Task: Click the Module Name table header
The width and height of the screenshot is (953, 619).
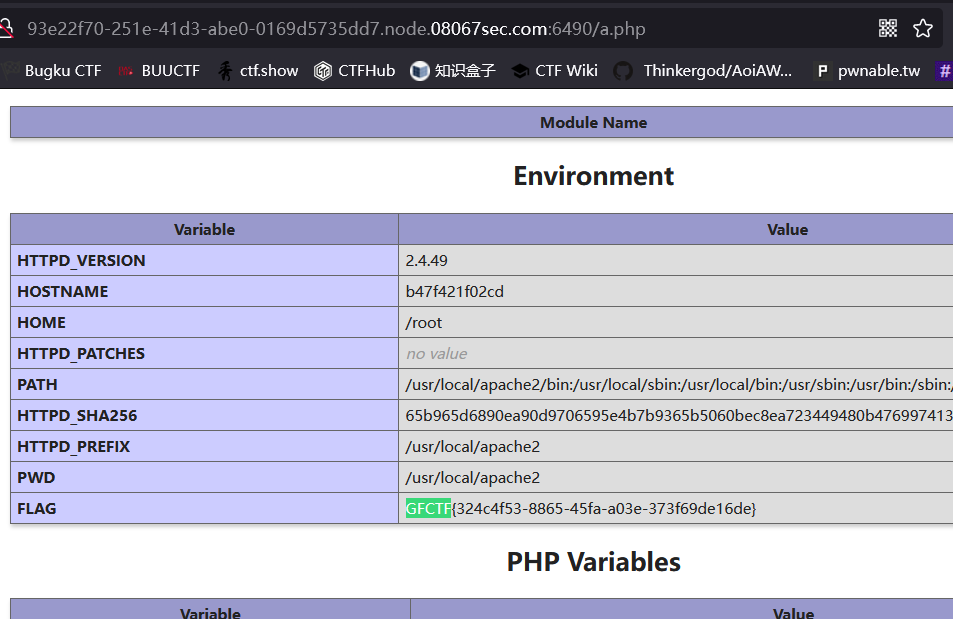Action: 481,122
